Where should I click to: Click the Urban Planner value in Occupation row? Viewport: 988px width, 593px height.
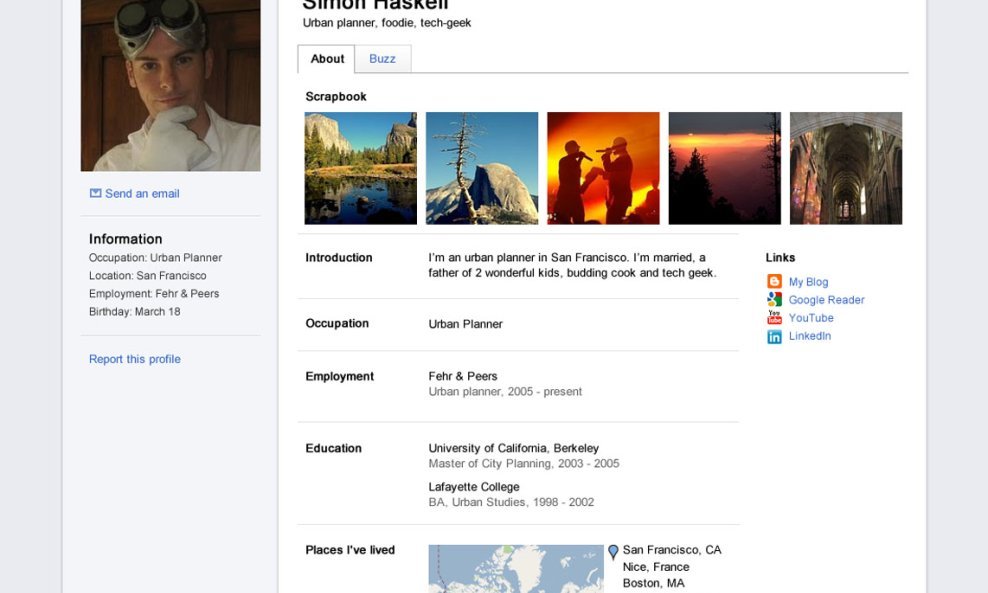(x=466, y=324)
